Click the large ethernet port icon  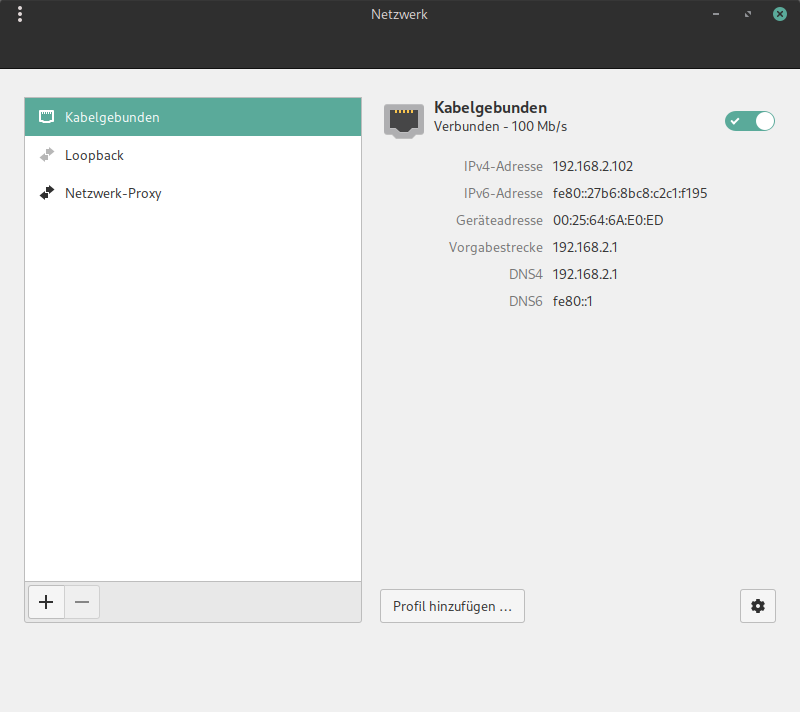coord(403,119)
